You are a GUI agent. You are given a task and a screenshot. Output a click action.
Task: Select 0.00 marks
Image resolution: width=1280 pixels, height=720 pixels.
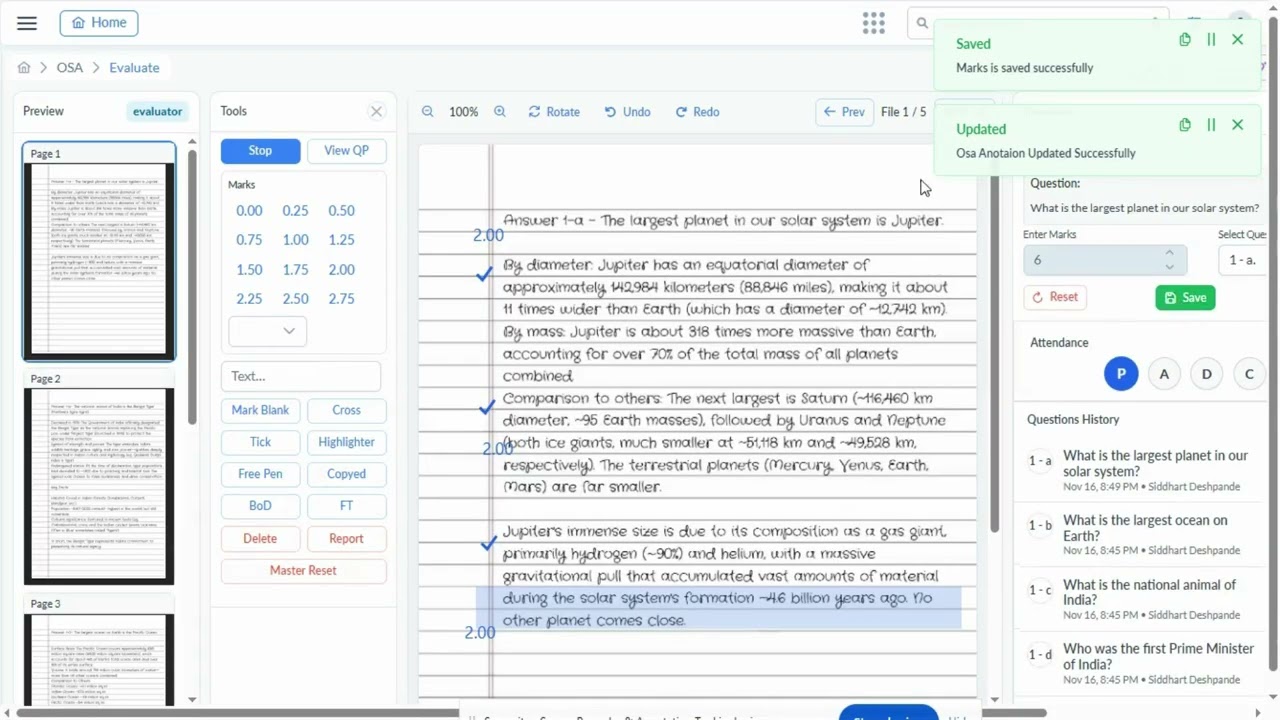(249, 211)
